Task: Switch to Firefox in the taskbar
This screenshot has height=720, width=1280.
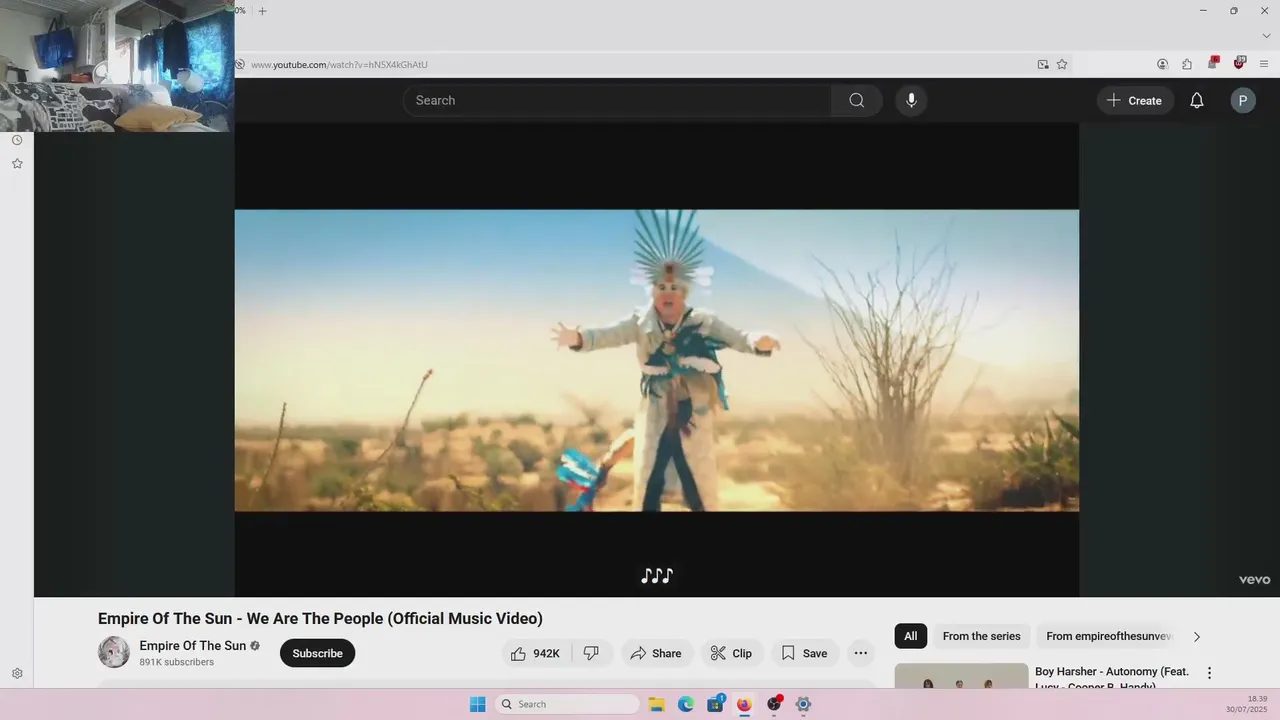Action: pos(744,704)
